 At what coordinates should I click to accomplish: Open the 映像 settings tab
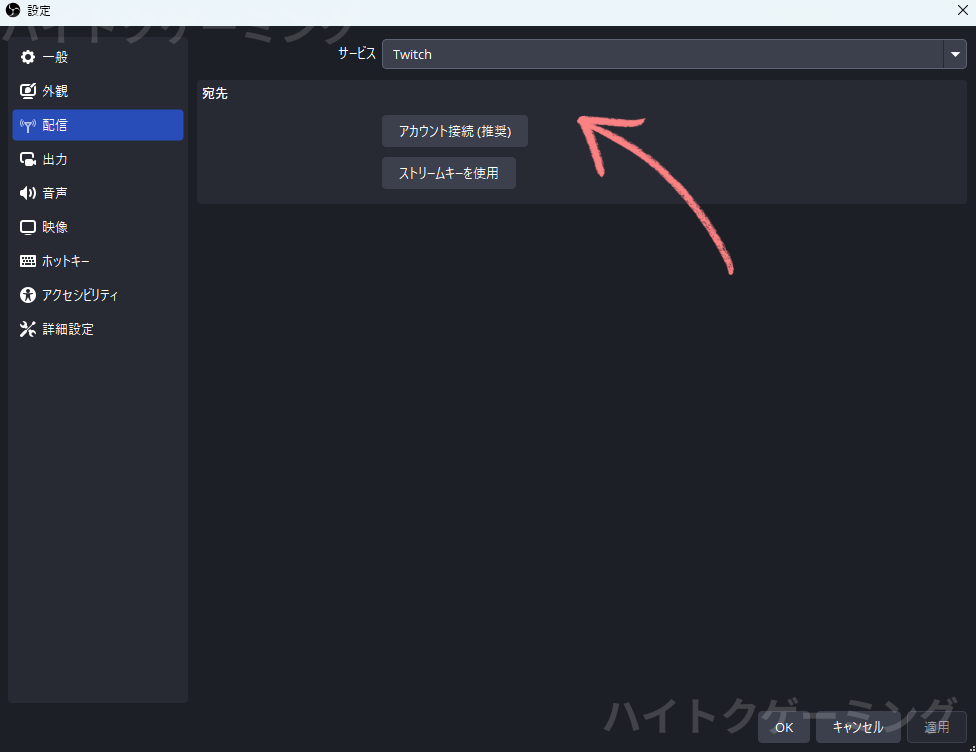pyautogui.click(x=98, y=227)
